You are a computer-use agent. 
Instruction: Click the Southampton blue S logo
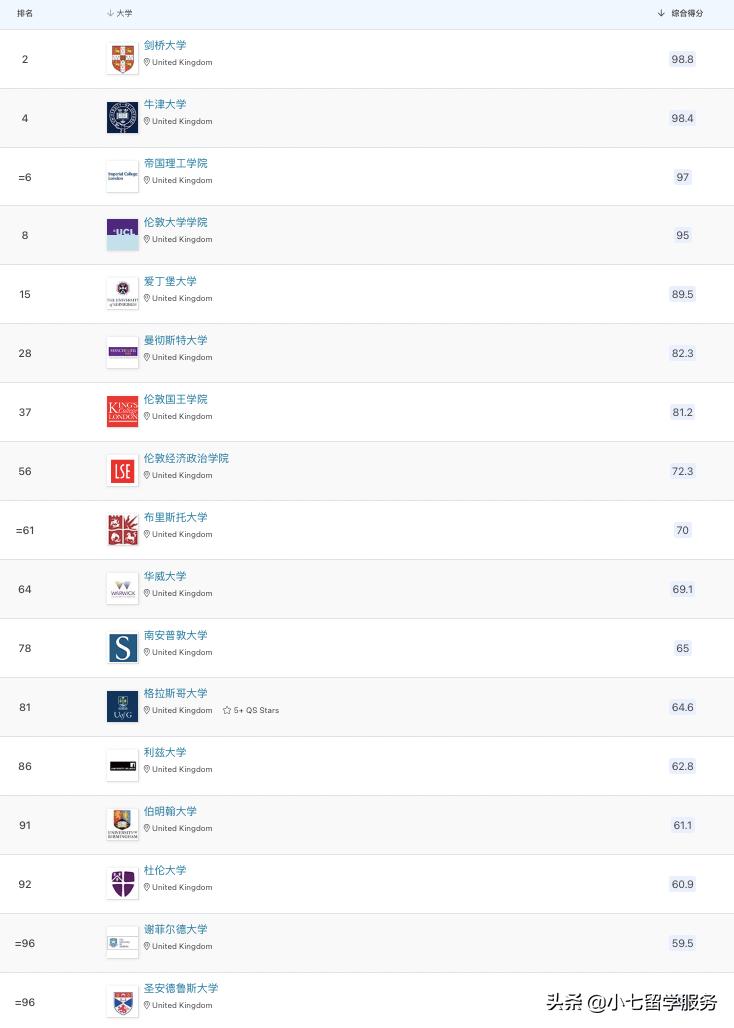(x=123, y=648)
